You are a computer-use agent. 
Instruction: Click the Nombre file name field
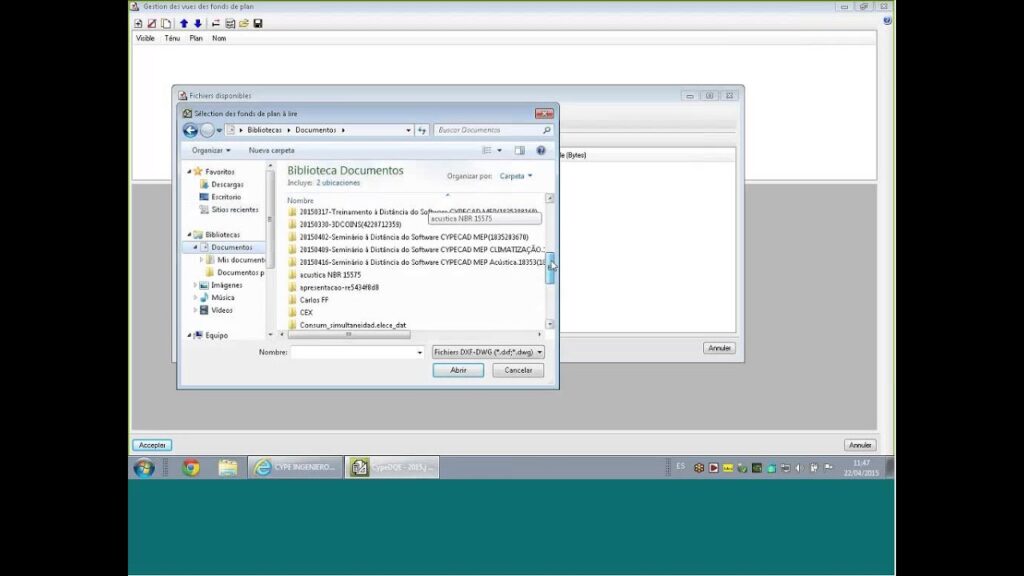[x=356, y=352]
